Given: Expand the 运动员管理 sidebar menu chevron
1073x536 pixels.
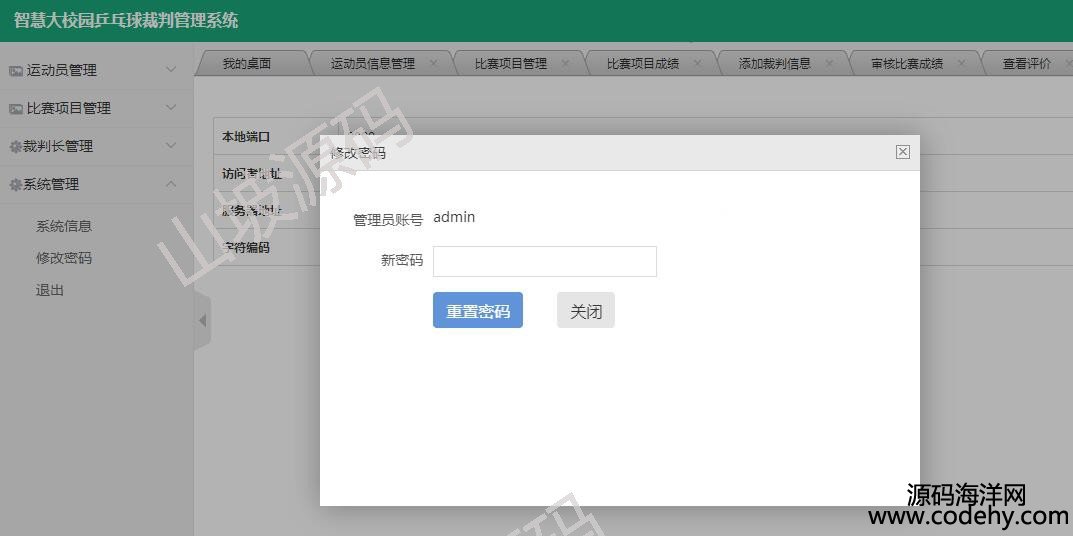Looking at the screenshot, I should pos(171,70).
